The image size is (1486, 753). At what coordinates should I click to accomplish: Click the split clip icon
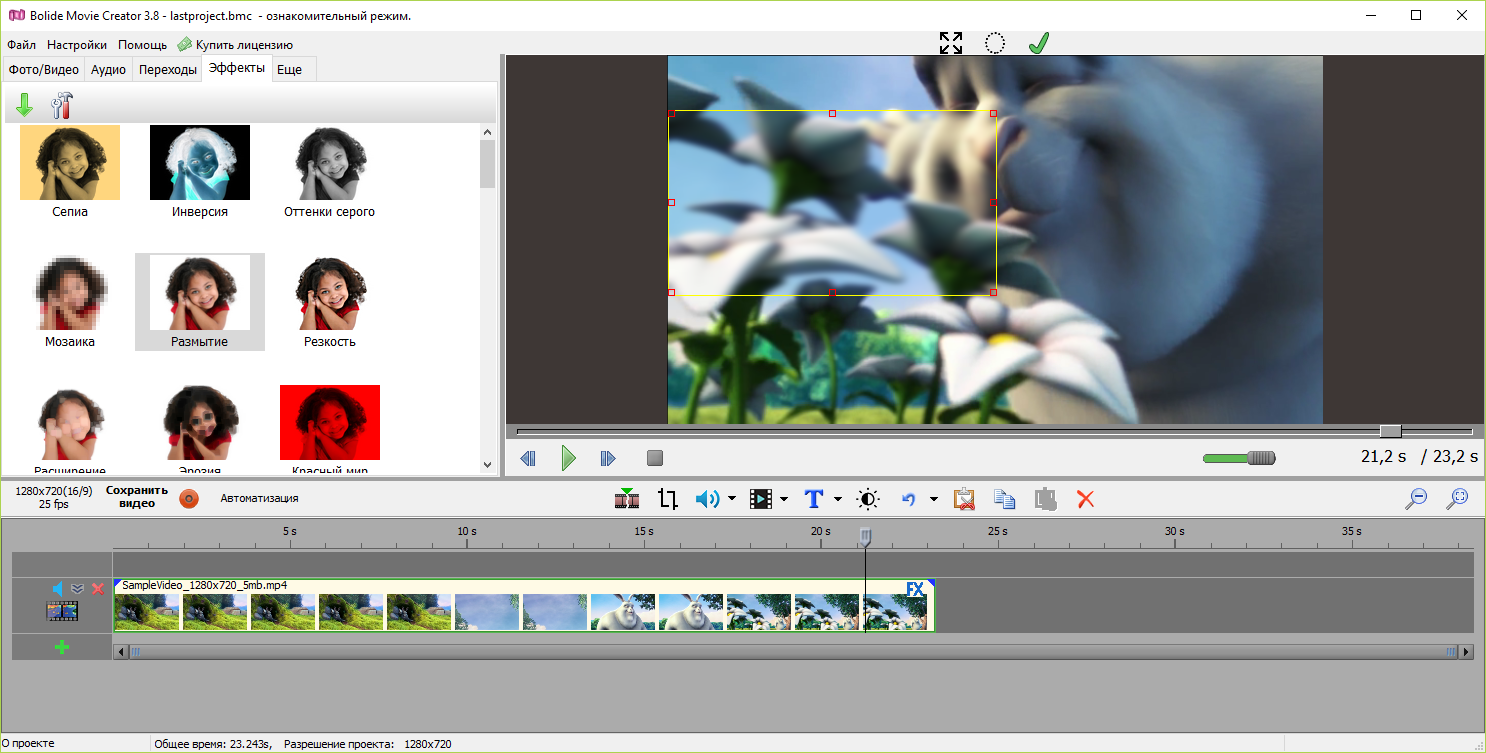point(627,498)
